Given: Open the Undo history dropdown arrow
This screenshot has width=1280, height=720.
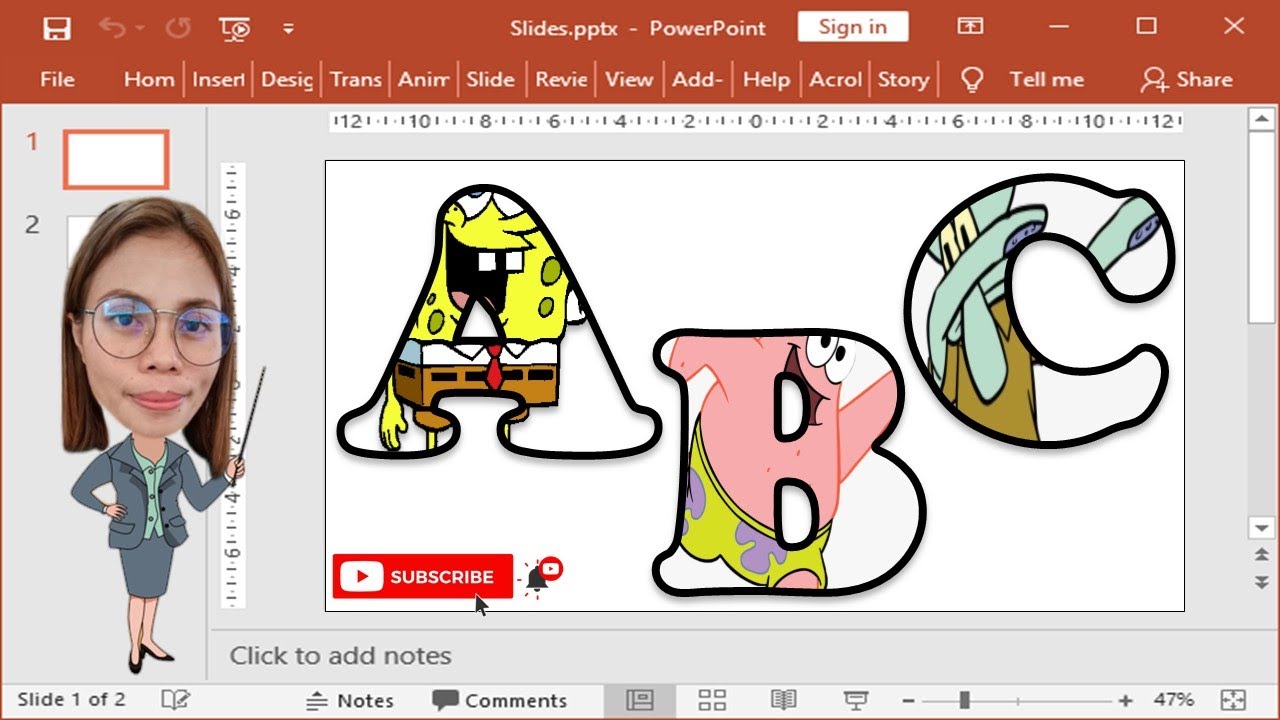Looking at the screenshot, I should coord(140,29).
